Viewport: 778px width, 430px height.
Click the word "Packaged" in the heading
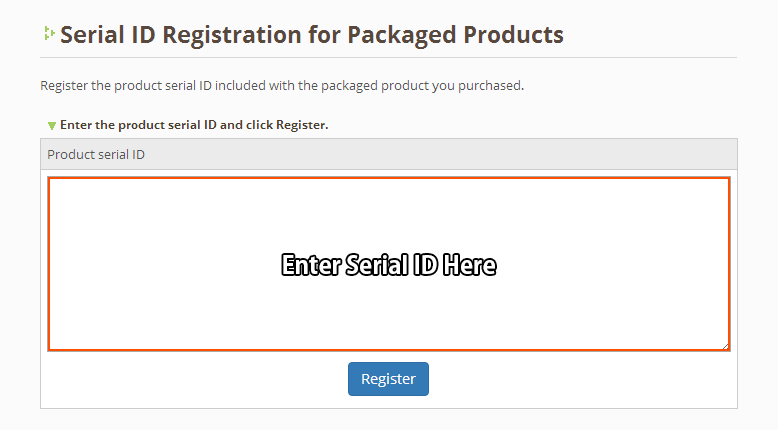click(404, 35)
